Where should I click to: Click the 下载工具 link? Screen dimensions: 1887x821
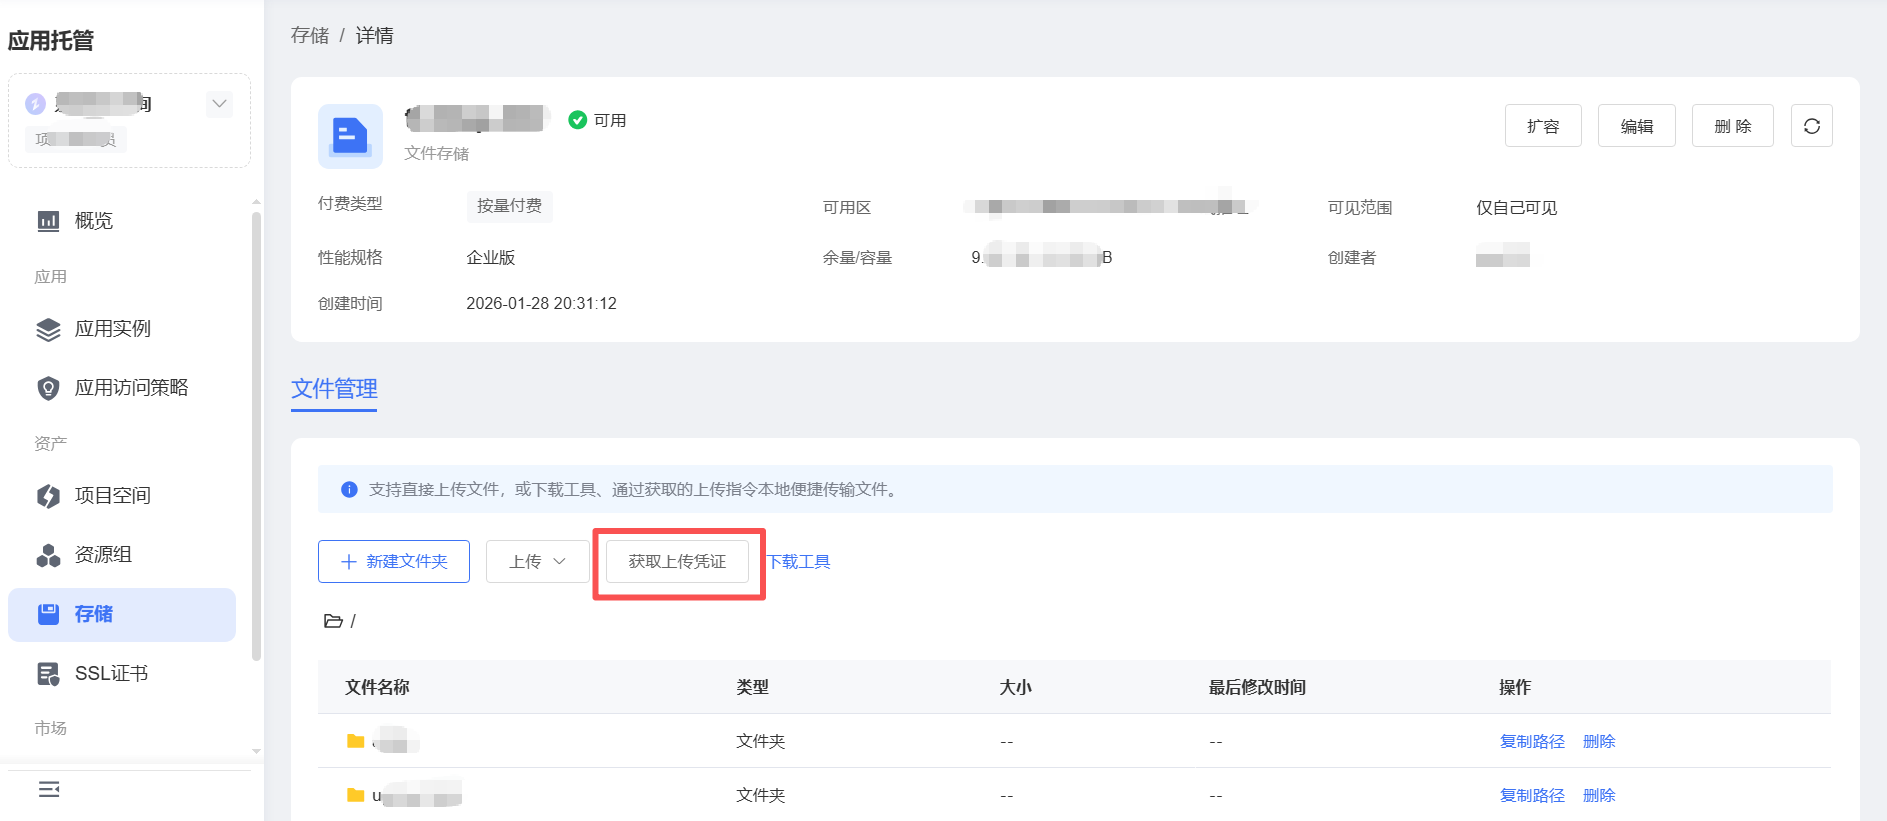[799, 562]
